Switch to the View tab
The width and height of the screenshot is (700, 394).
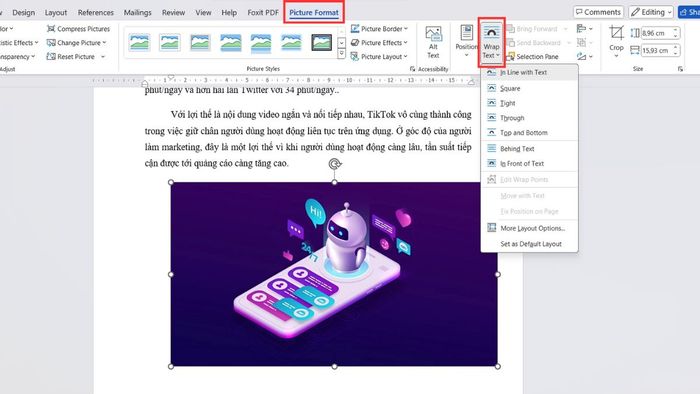tap(203, 12)
